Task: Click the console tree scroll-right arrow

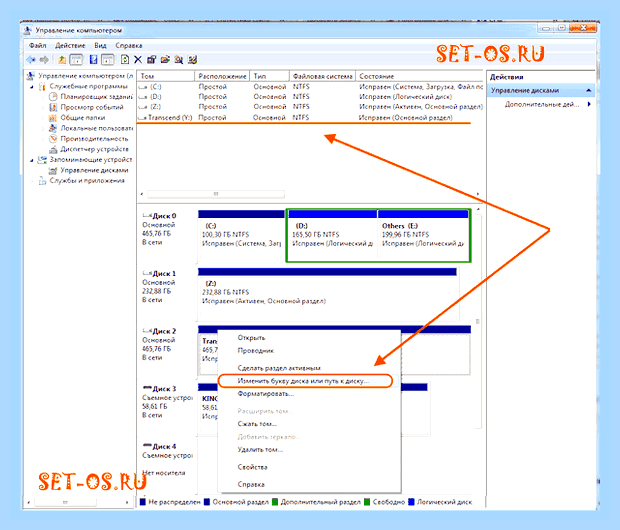Action: 127,502
